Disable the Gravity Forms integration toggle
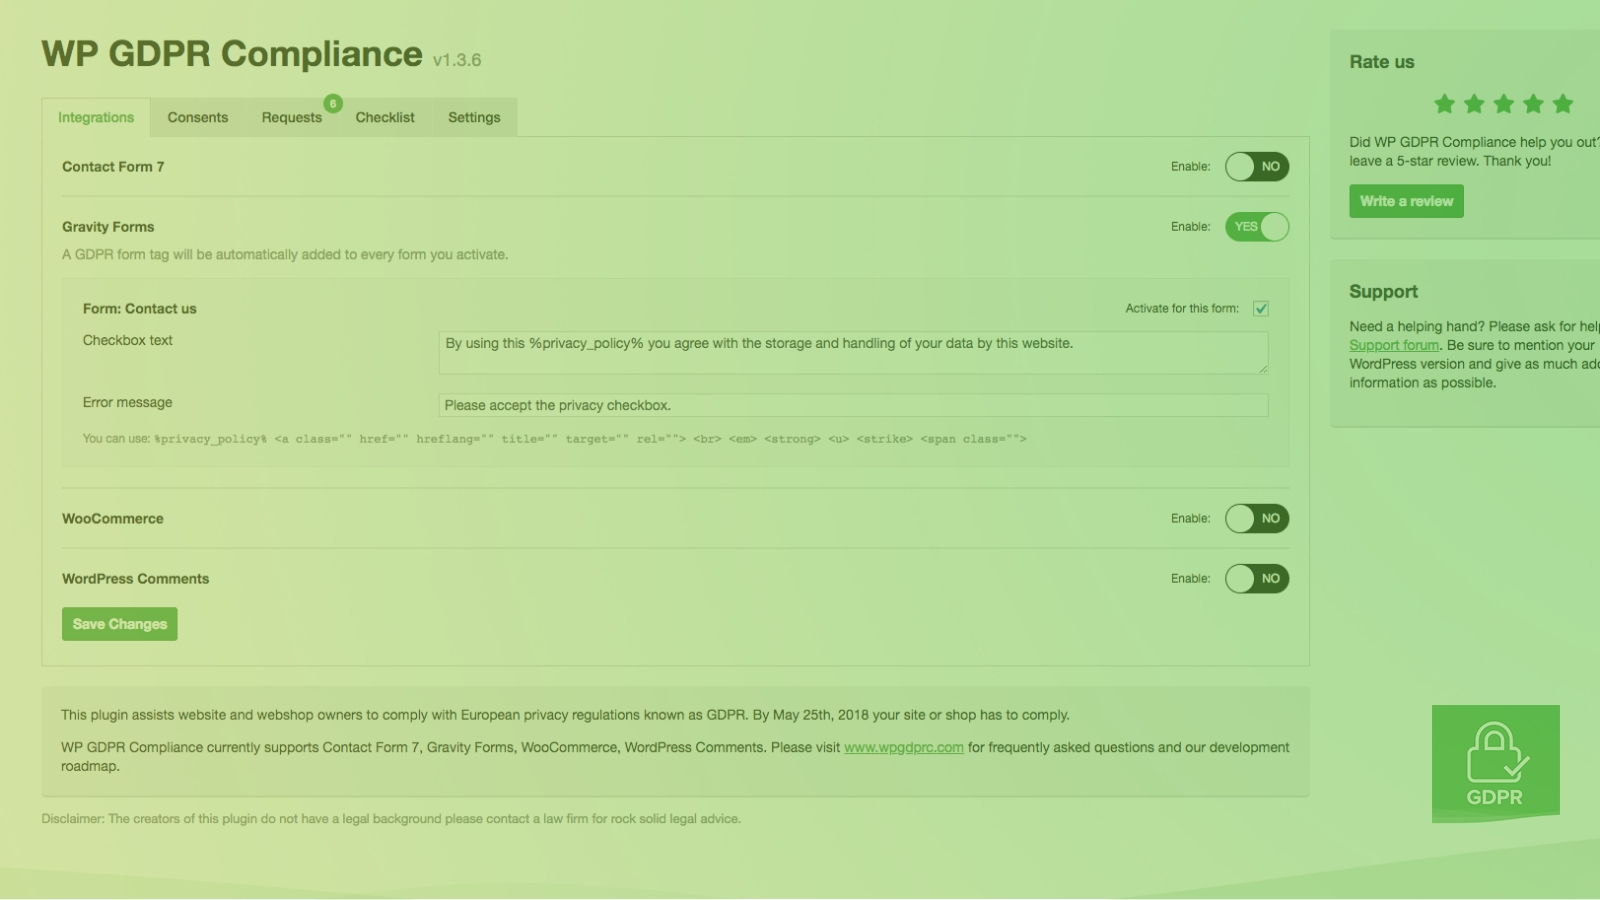This screenshot has width=1600, height=900. pyautogui.click(x=1257, y=227)
